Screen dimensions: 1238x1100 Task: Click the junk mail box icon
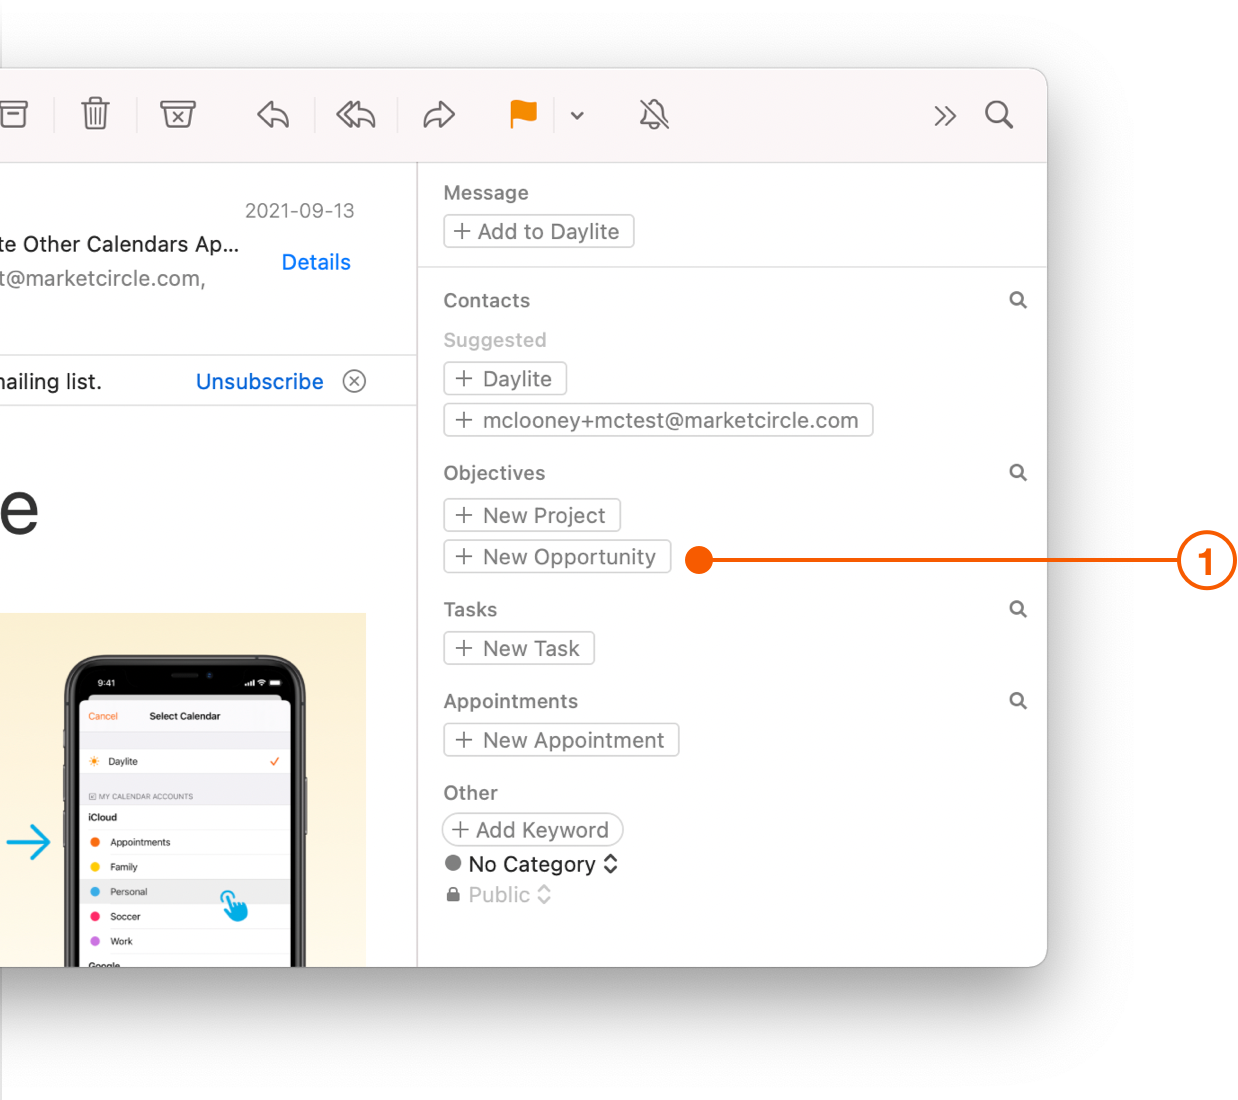[178, 114]
